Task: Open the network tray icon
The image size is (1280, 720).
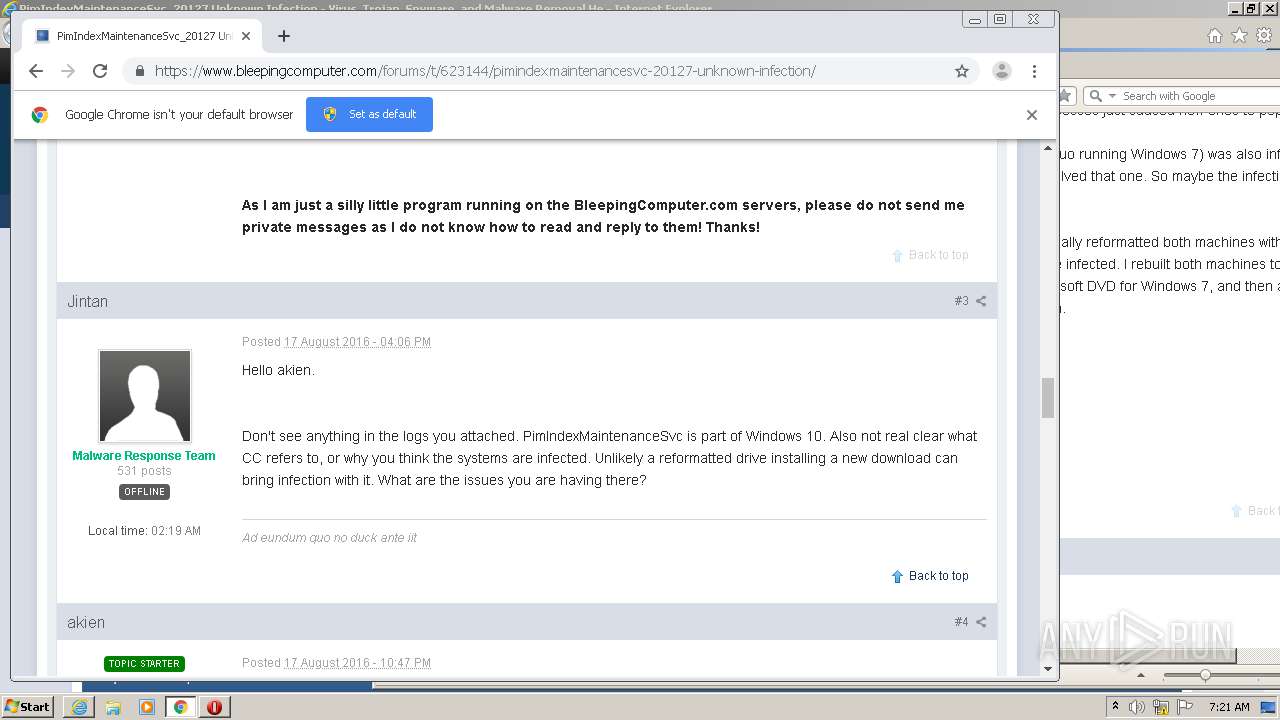Action: 1161,707
